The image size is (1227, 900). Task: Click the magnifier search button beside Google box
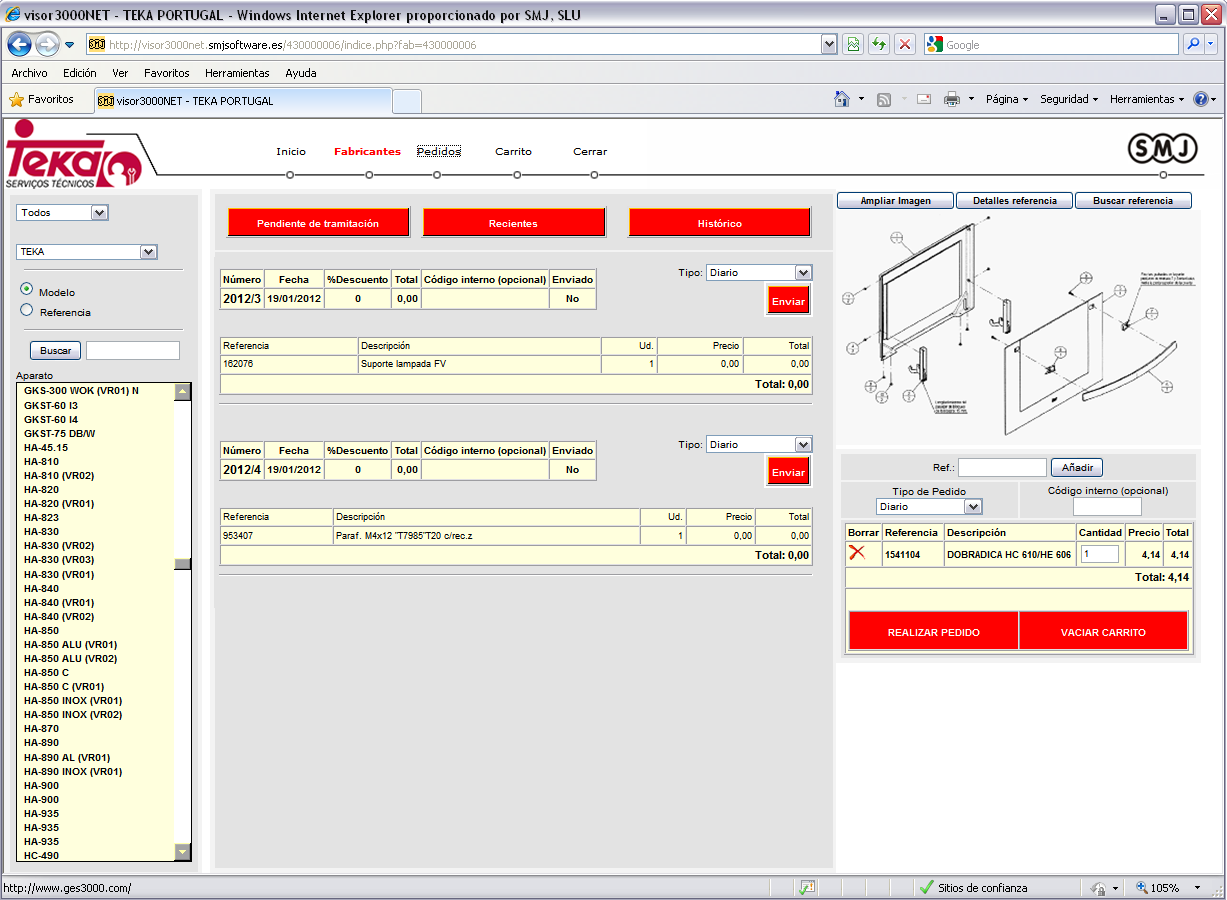click(x=1193, y=45)
